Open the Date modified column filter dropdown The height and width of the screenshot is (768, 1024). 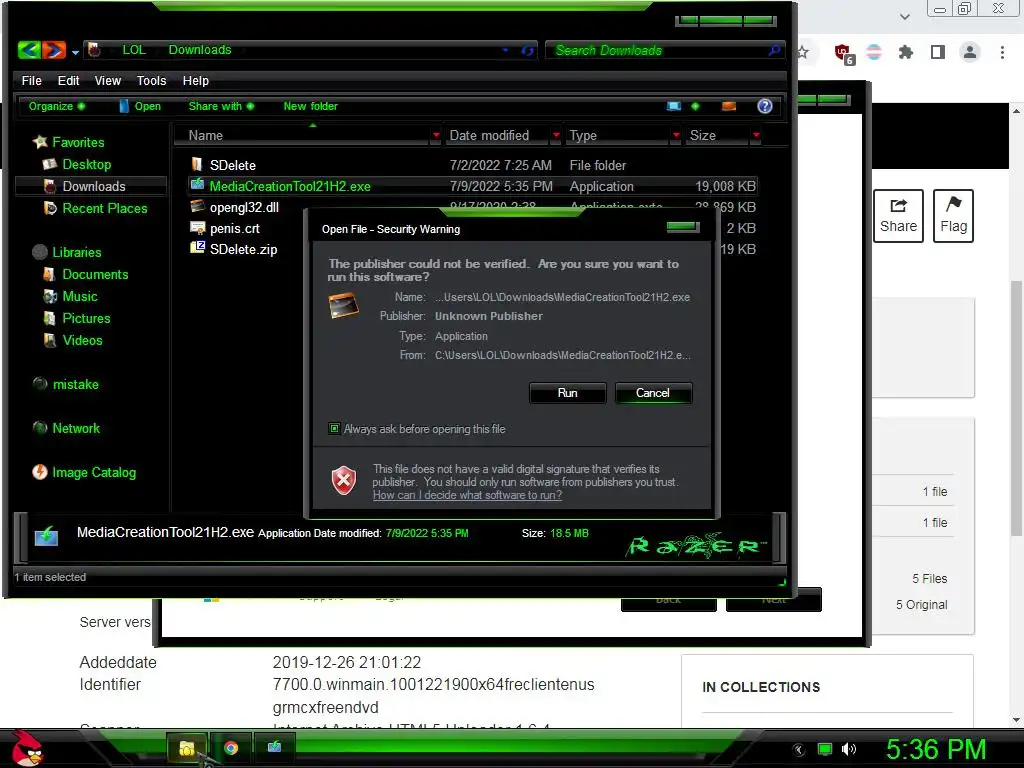point(556,135)
